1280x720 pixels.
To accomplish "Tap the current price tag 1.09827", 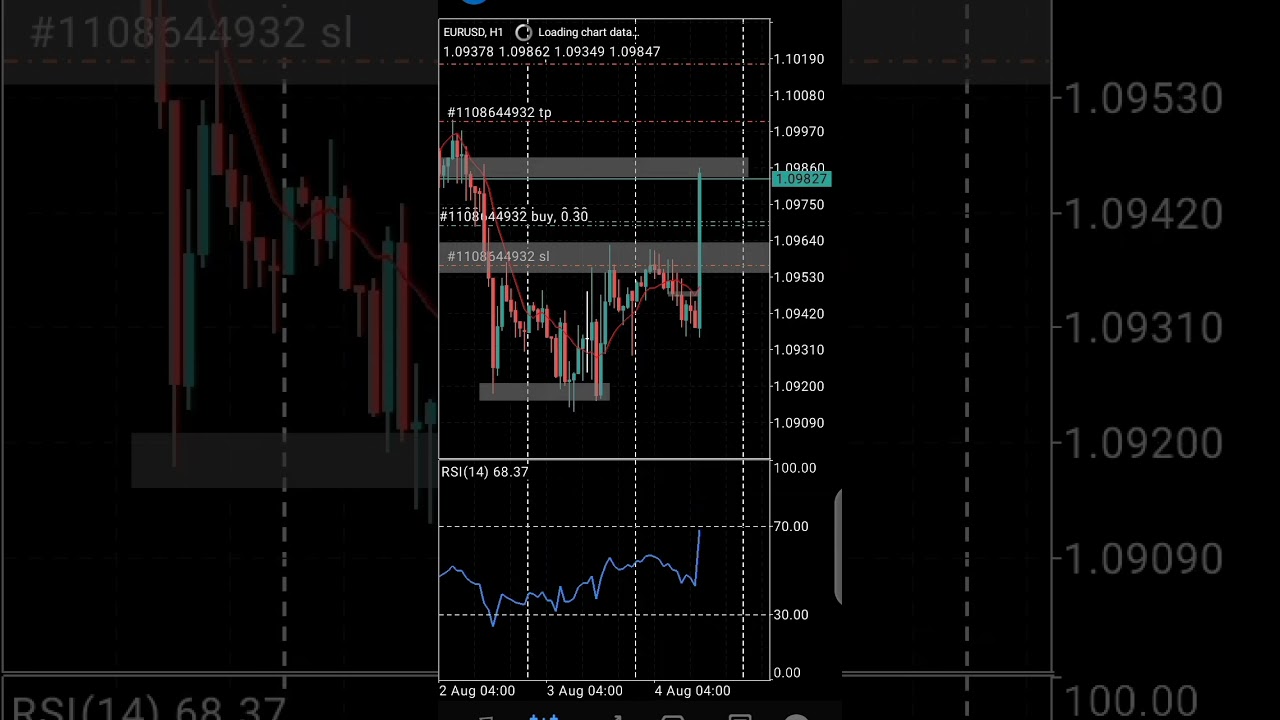I will 801,179.
